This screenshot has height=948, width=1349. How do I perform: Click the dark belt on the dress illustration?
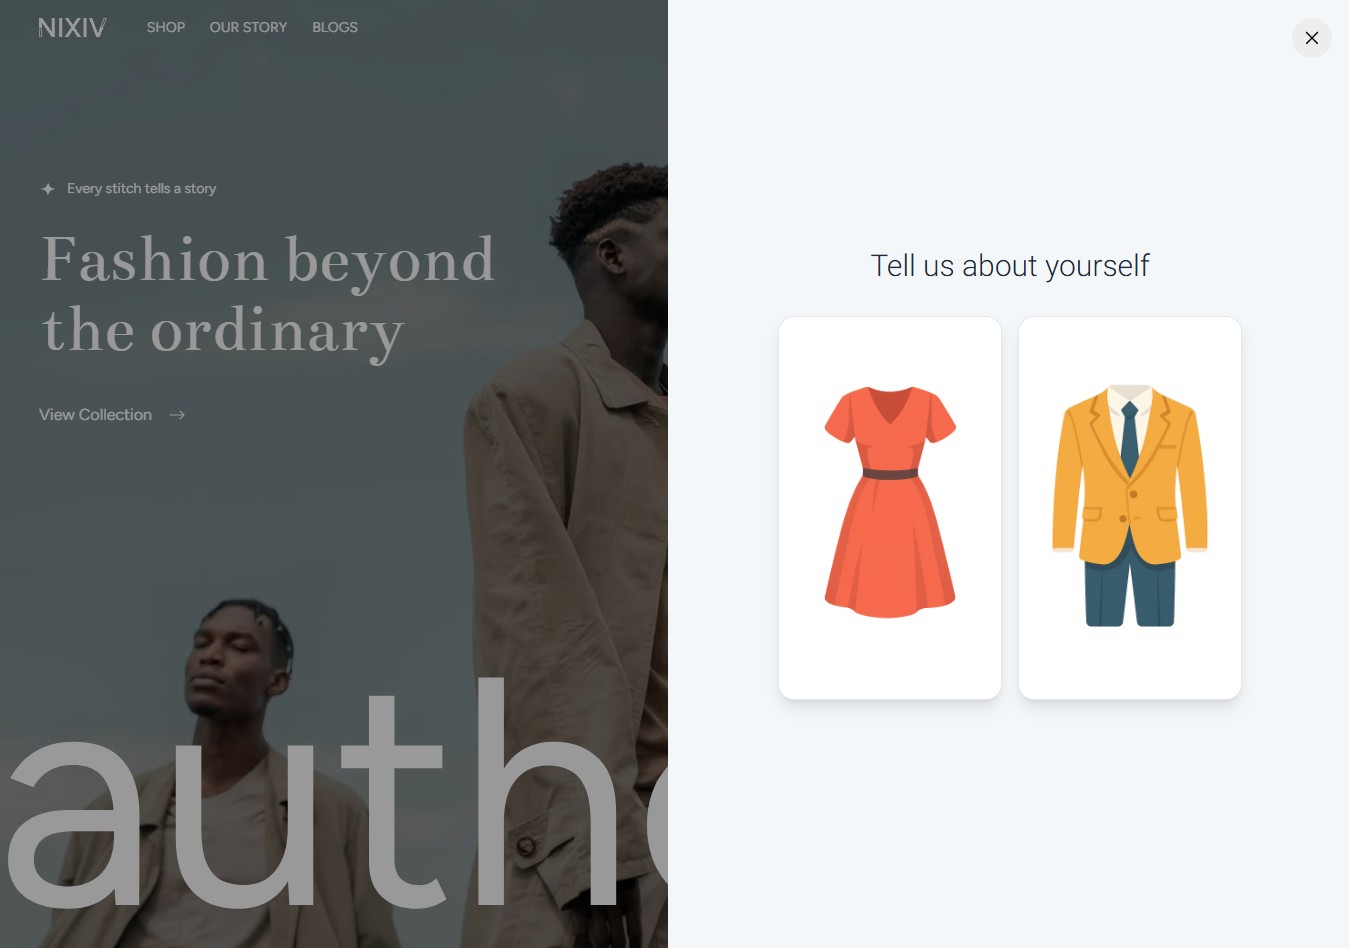[x=890, y=474]
